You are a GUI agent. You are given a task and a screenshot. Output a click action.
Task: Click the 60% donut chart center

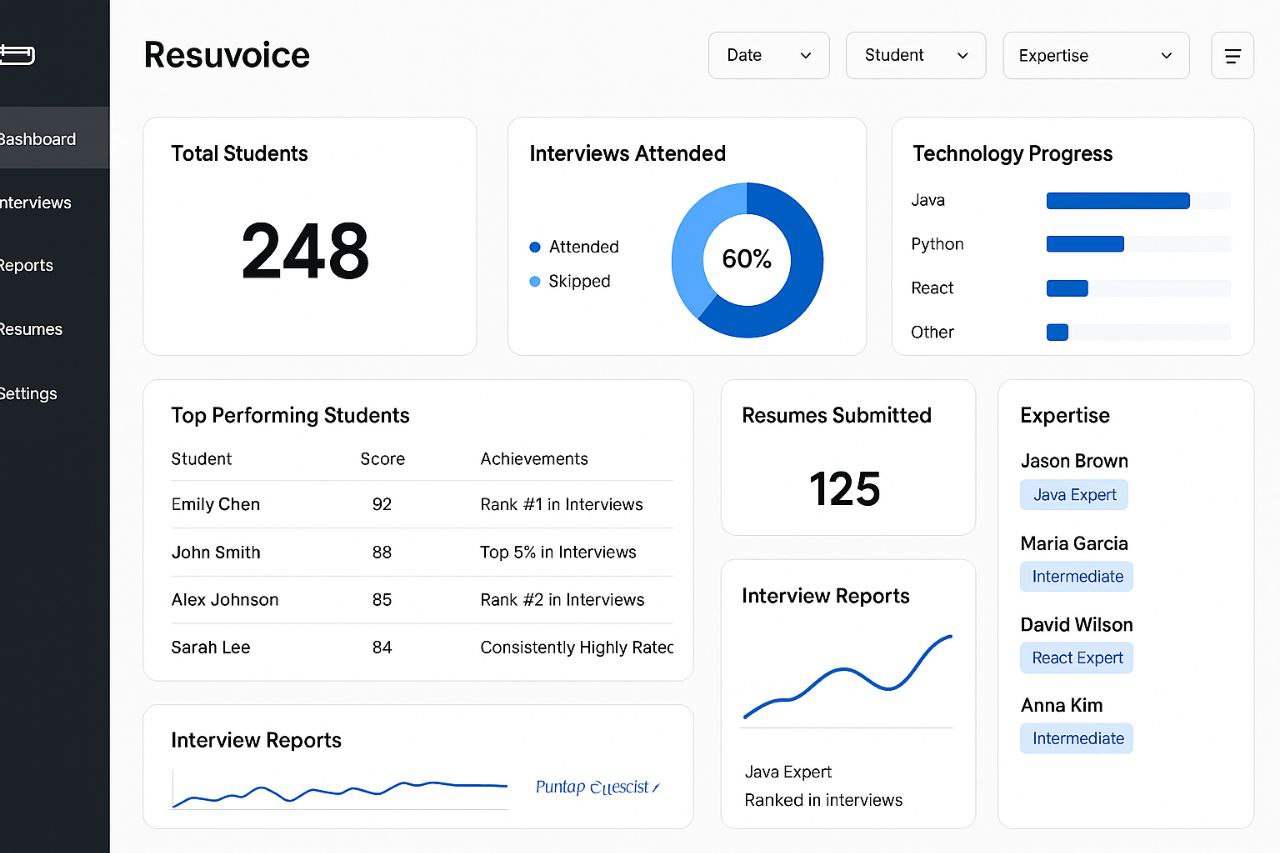tap(747, 260)
